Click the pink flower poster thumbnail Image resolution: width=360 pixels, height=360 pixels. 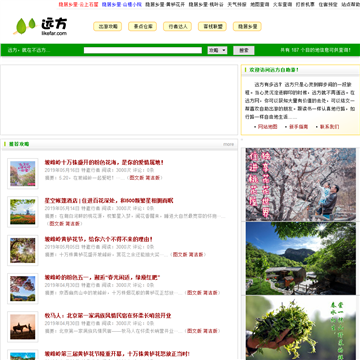23,174
